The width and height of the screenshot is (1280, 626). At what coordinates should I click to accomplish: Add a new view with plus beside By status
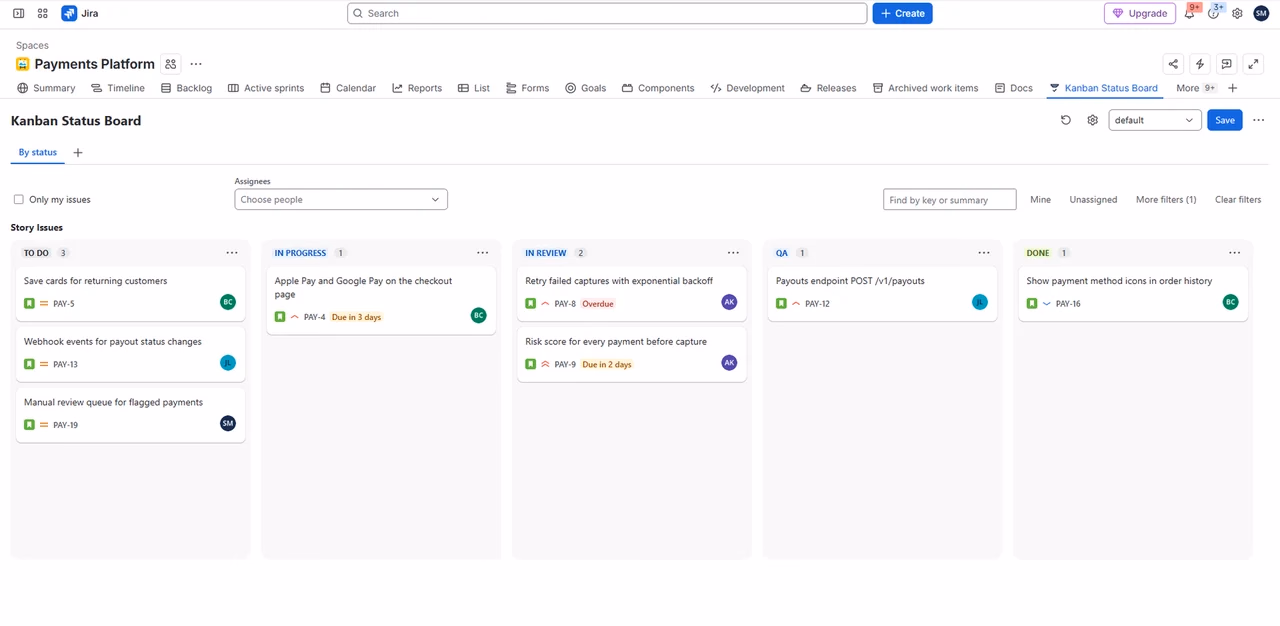pyautogui.click(x=78, y=153)
